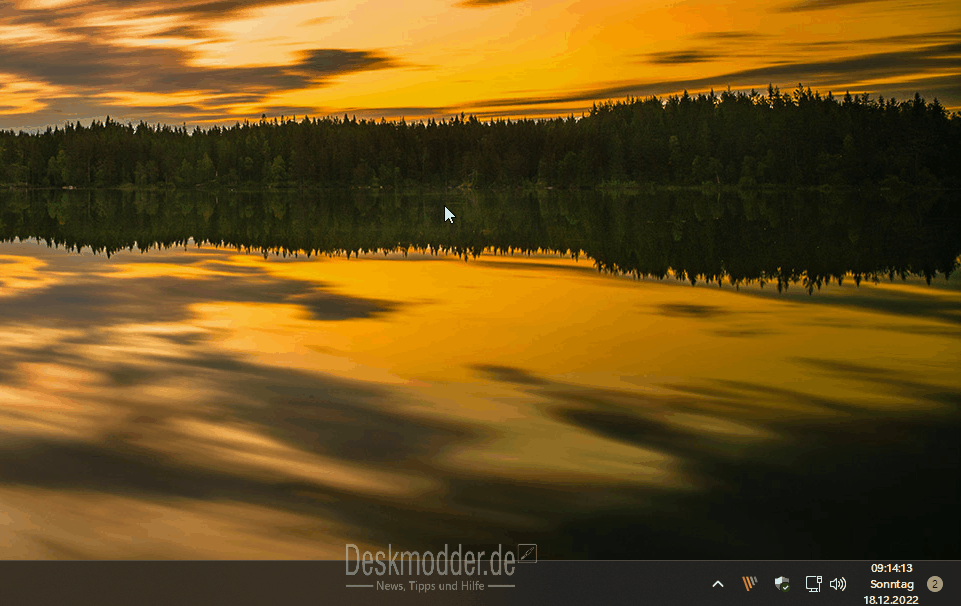
Task: Open the notification center badge showing 2
Action: pyautogui.click(x=935, y=584)
